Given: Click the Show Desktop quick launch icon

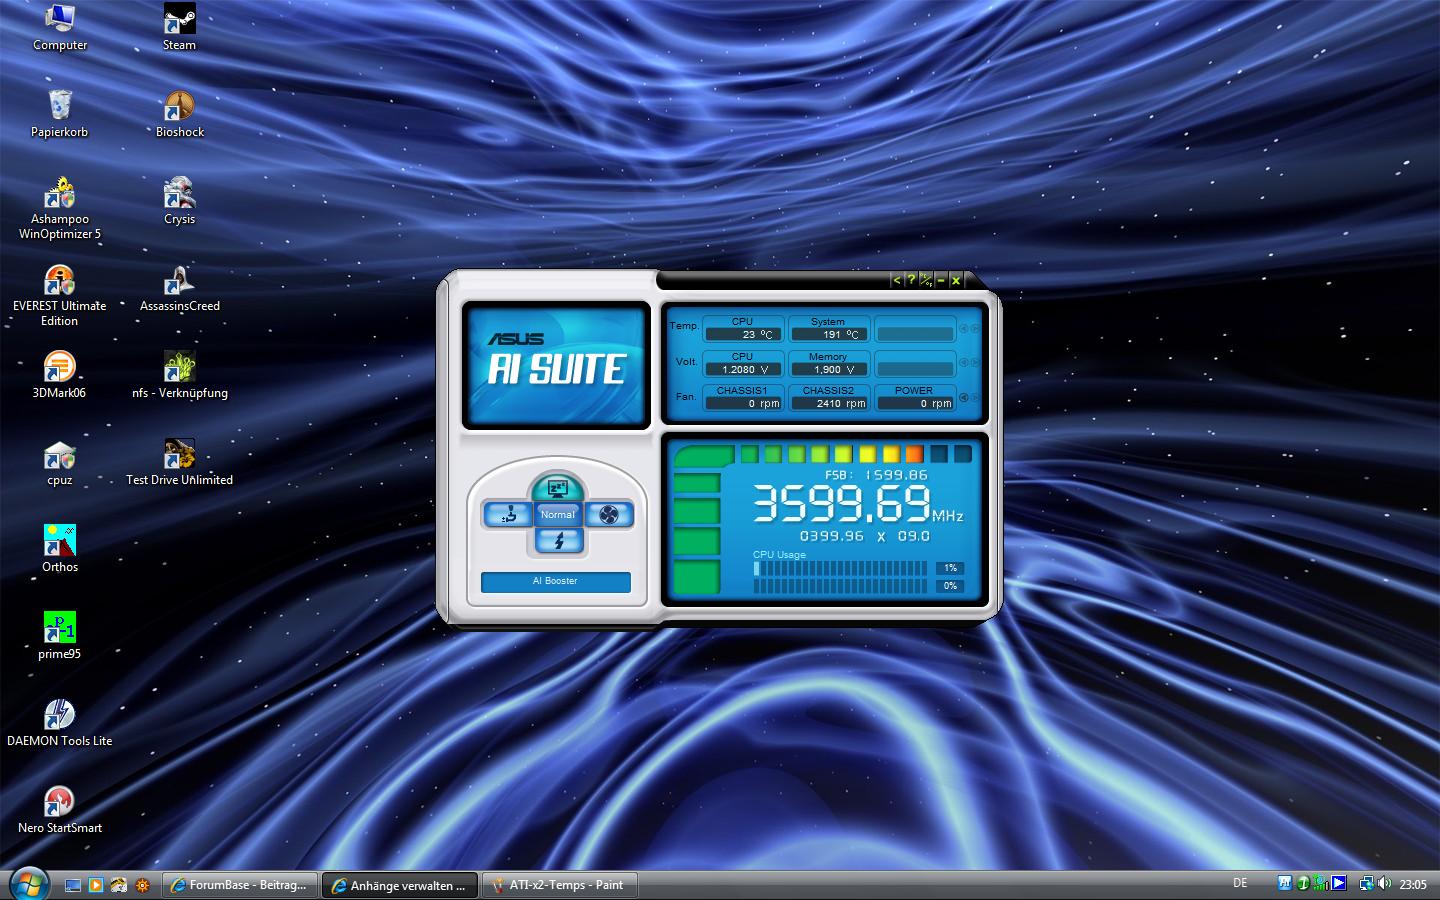Looking at the screenshot, I should [72, 885].
